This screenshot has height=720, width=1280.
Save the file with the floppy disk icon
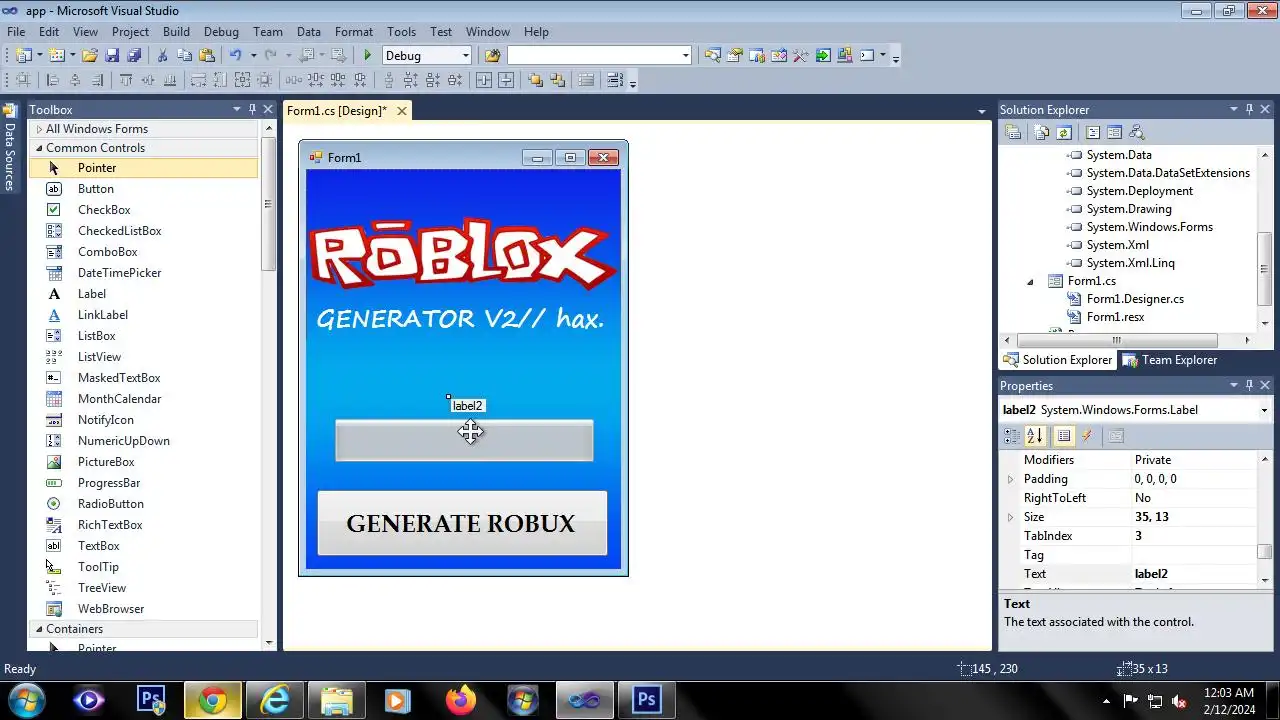112,56
